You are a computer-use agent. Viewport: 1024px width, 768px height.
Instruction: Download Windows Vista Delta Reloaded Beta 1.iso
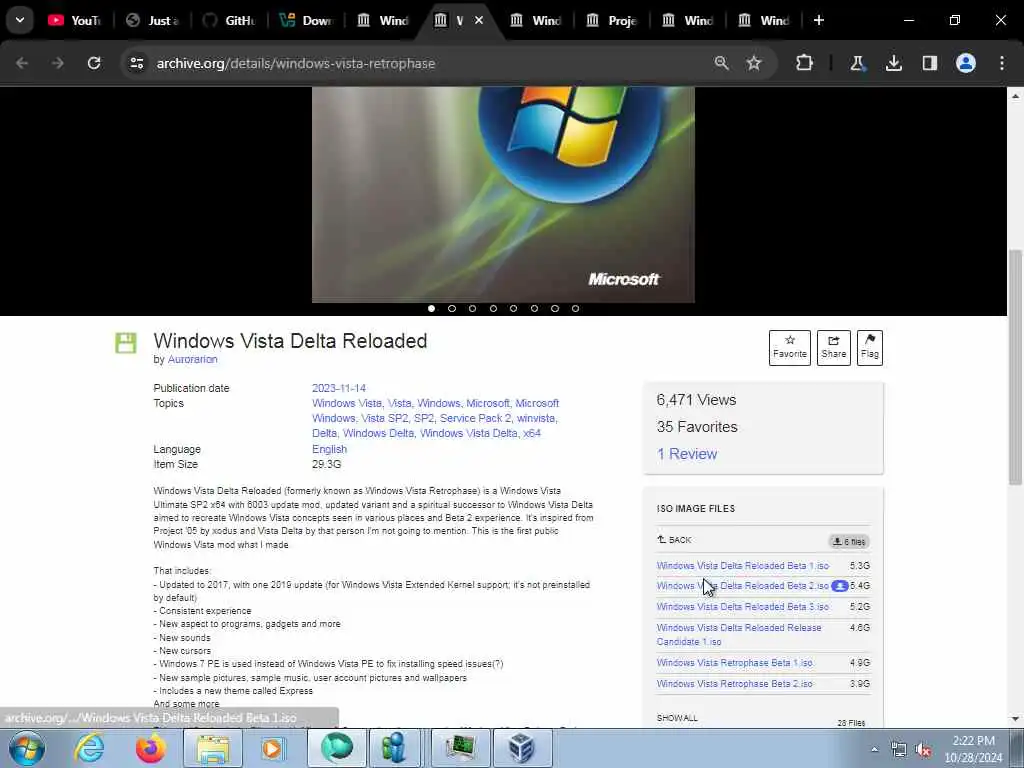743,566
